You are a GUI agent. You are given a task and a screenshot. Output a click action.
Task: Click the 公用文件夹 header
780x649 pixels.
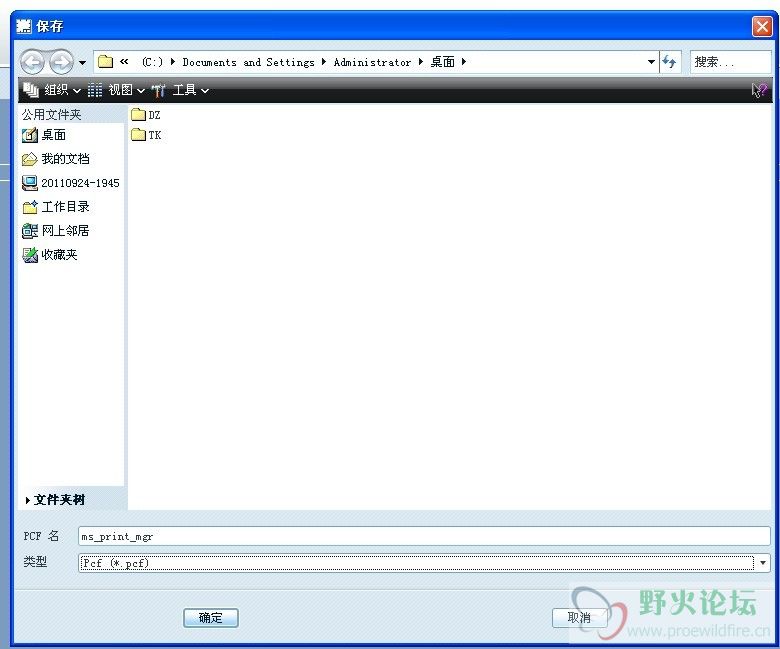pyautogui.click(x=51, y=114)
